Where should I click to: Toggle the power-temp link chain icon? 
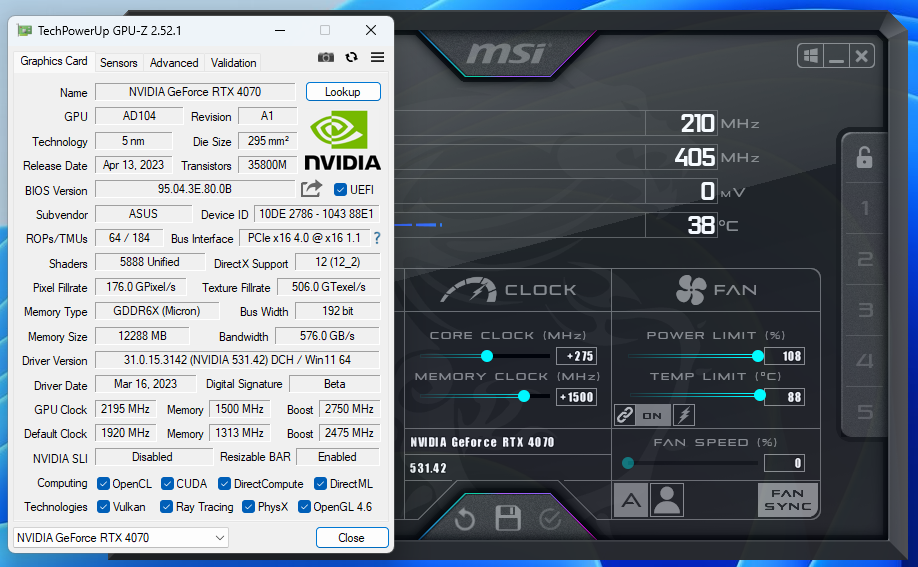tap(625, 415)
